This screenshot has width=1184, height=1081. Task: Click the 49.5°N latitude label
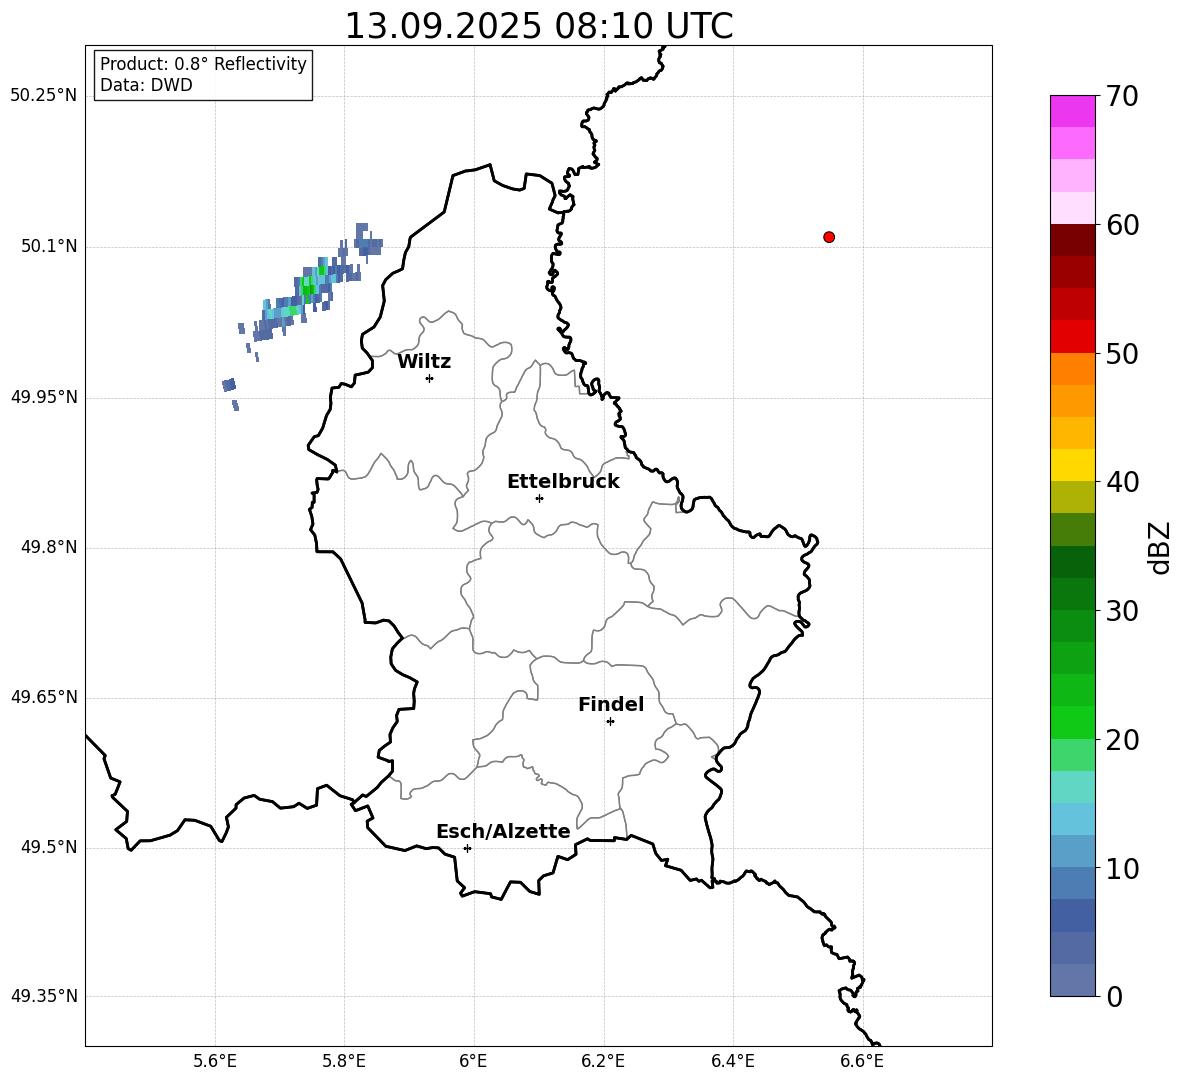pyautogui.click(x=48, y=847)
